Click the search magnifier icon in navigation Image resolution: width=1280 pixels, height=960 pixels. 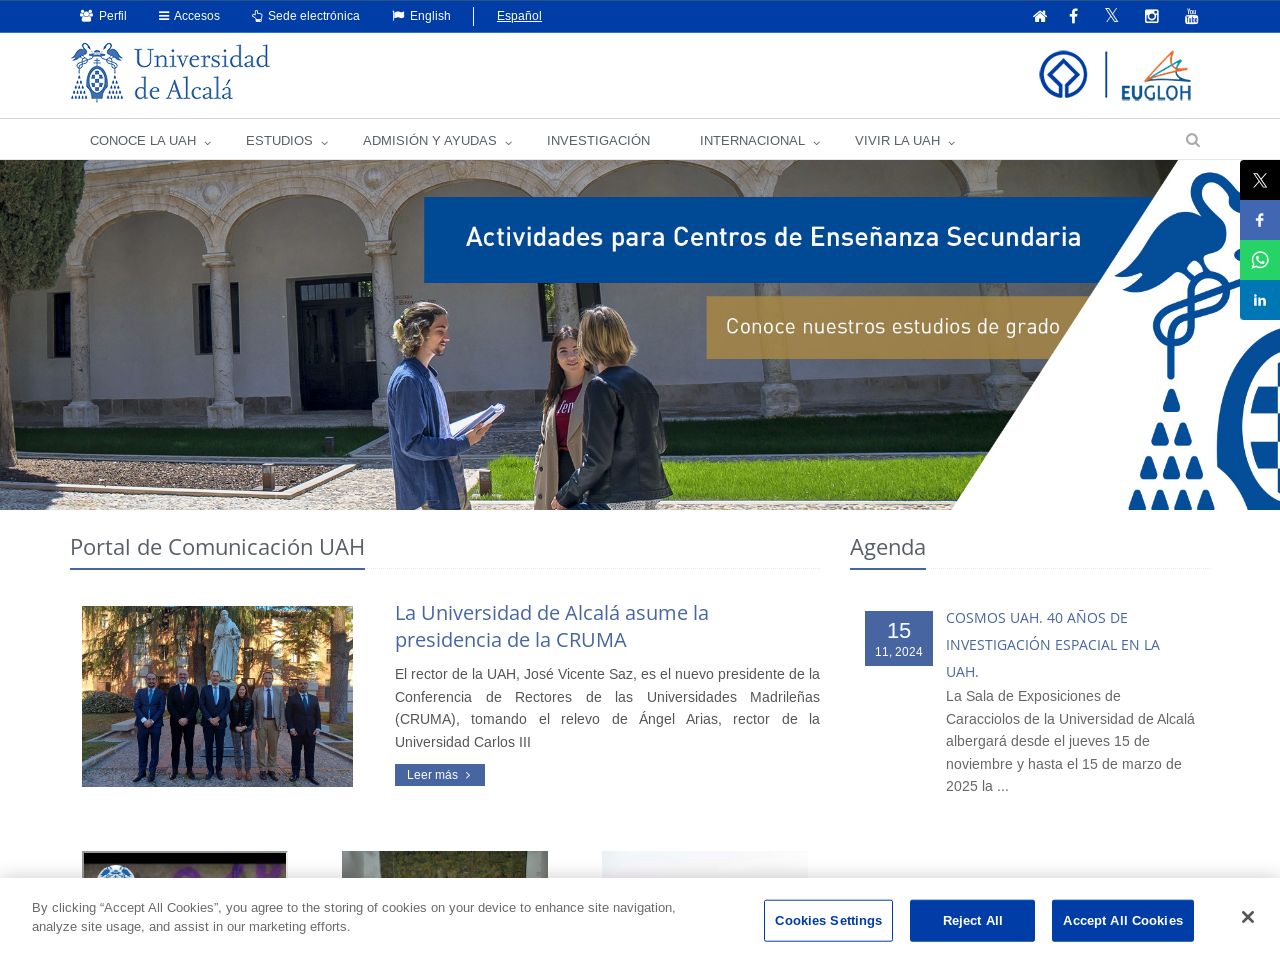pos(1193,140)
